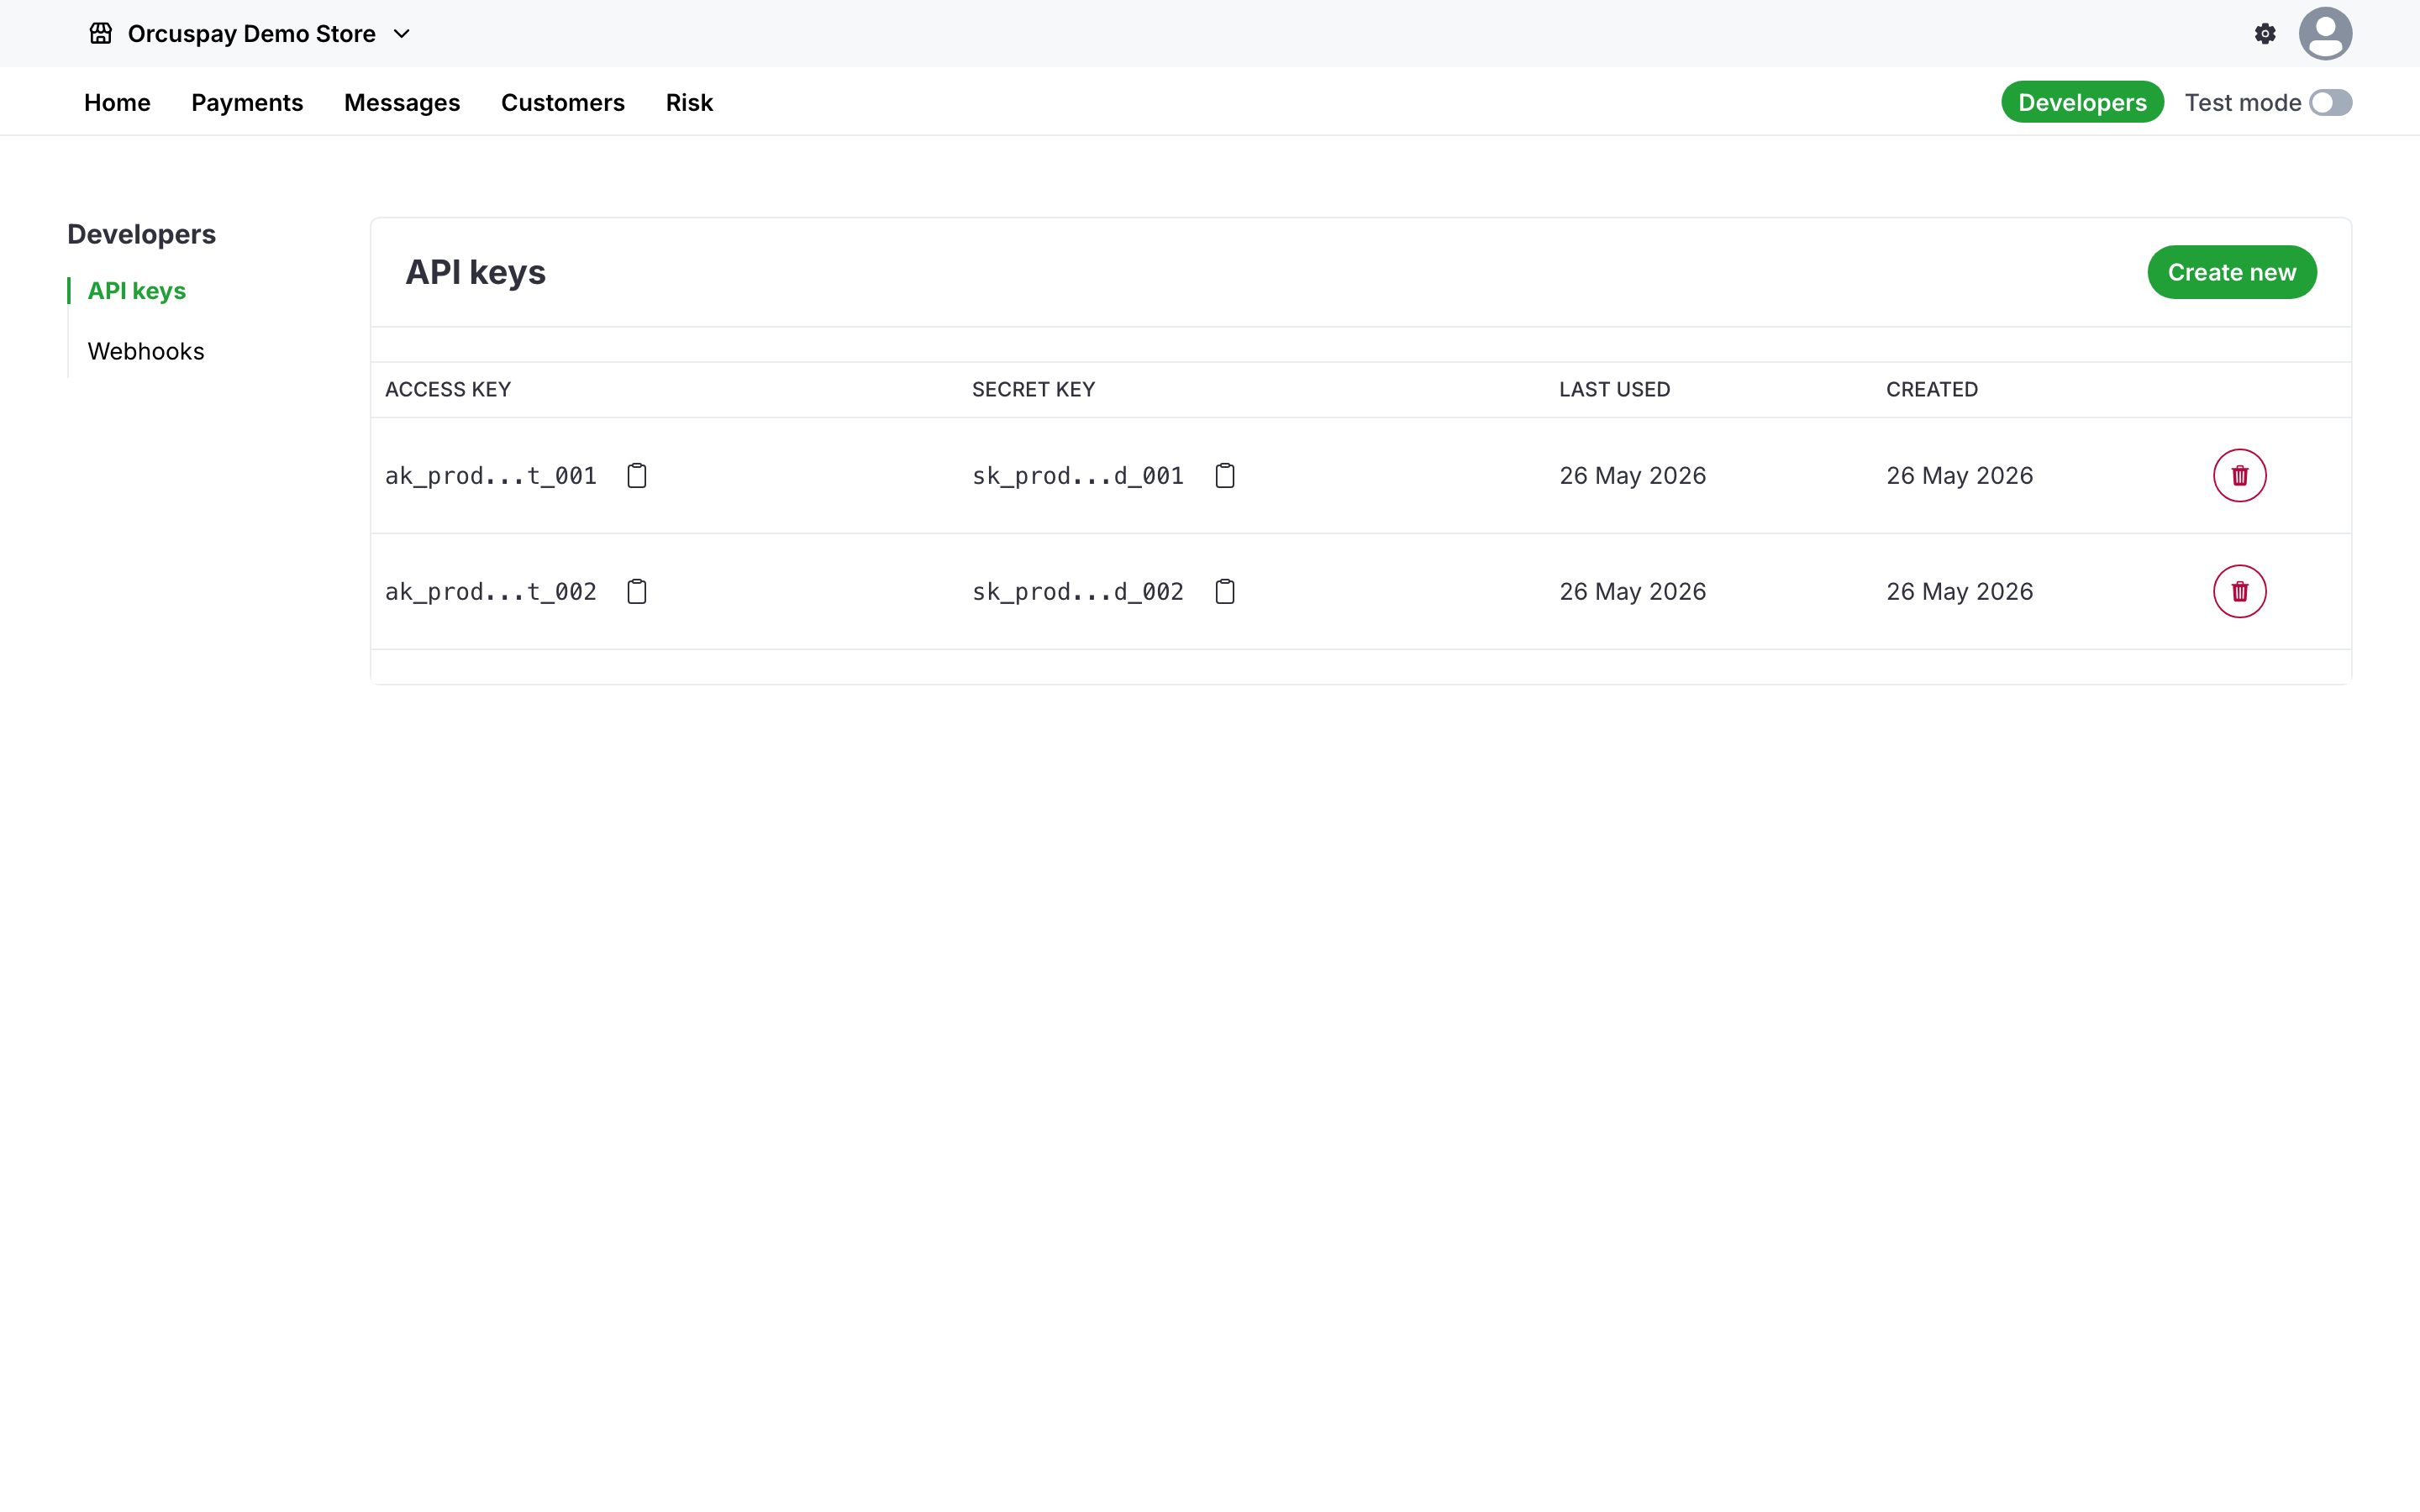Click the store icon beside Orcuspay Demo Store
Image resolution: width=2420 pixels, height=1512 pixels.
tap(101, 34)
